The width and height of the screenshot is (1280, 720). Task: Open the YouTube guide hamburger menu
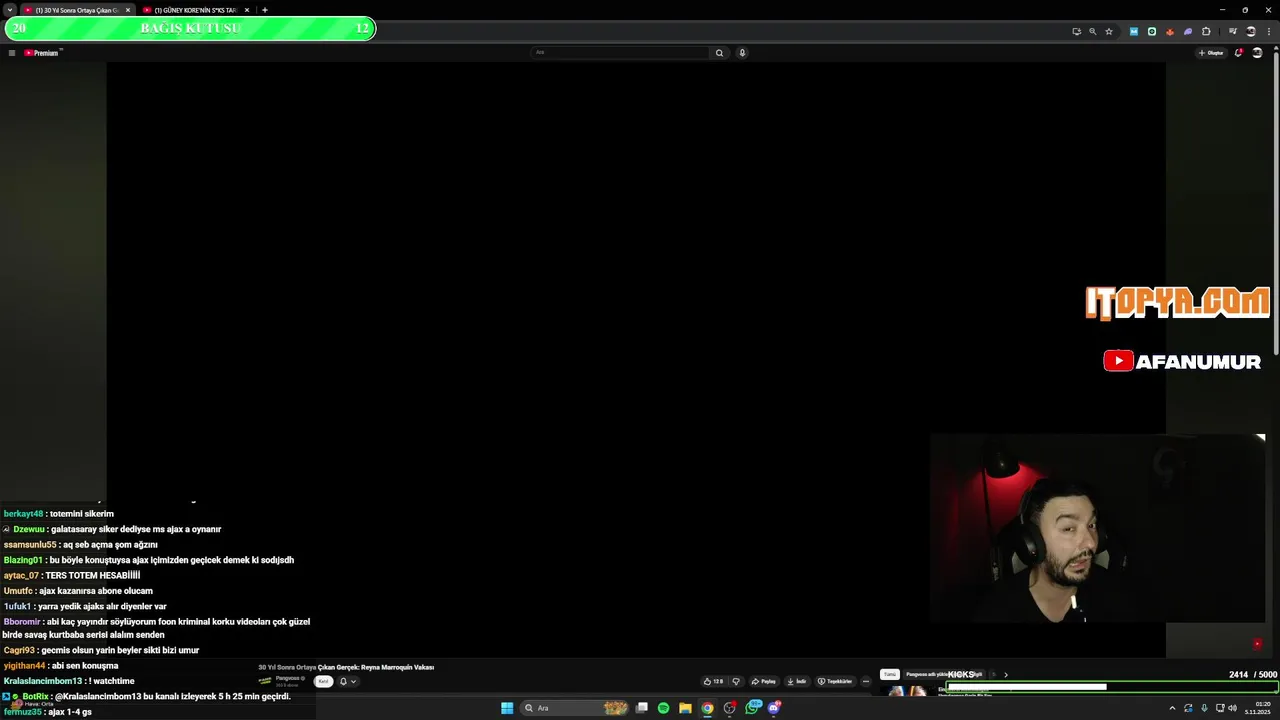click(12, 53)
